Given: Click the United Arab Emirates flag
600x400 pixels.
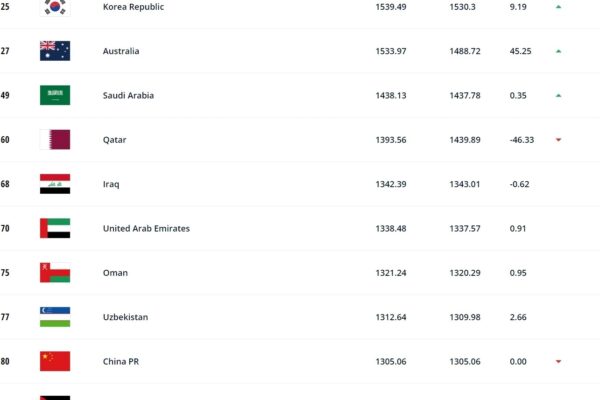Looking at the screenshot, I should [x=55, y=229].
